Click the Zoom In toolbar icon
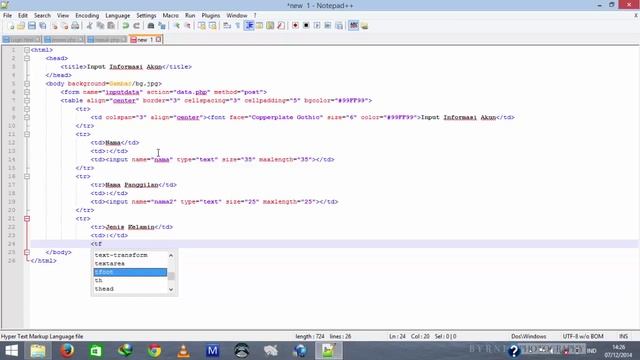Screen dimensions: 640x360 click(x=177, y=26)
